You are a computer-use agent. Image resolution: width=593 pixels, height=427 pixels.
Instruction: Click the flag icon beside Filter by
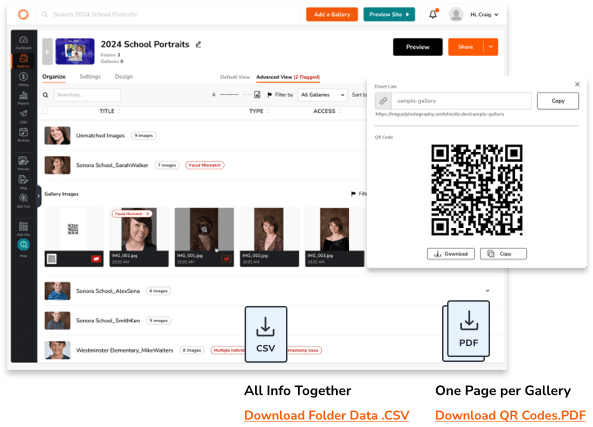tap(270, 95)
